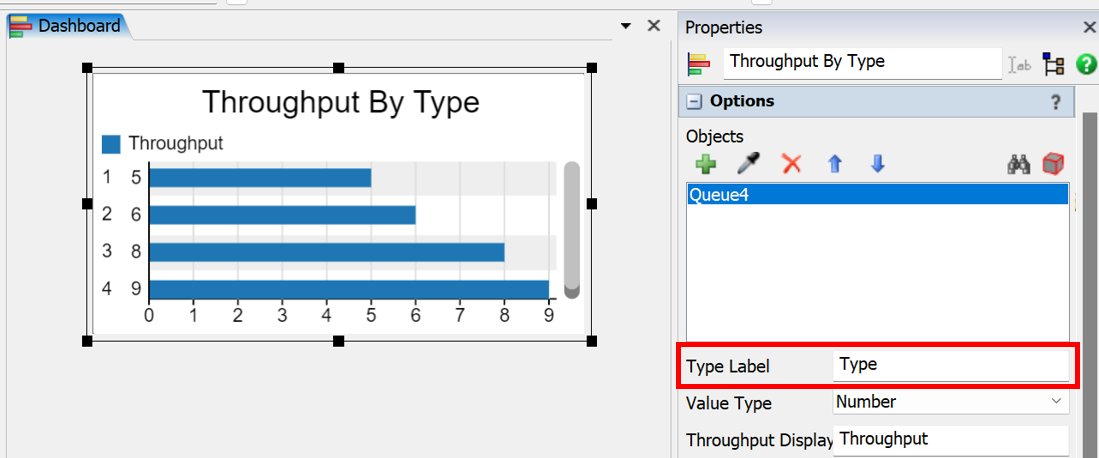Move object down with blue down arrow
The width and height of the screenshot is (1099, 458).
click(x=877, y=164)
